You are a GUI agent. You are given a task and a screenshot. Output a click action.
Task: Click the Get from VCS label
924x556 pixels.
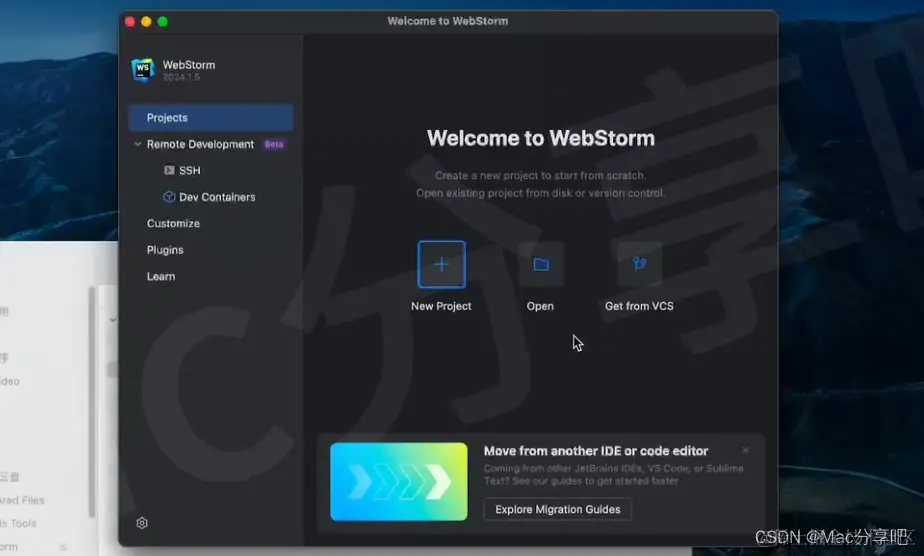click(x=639, y=306)
